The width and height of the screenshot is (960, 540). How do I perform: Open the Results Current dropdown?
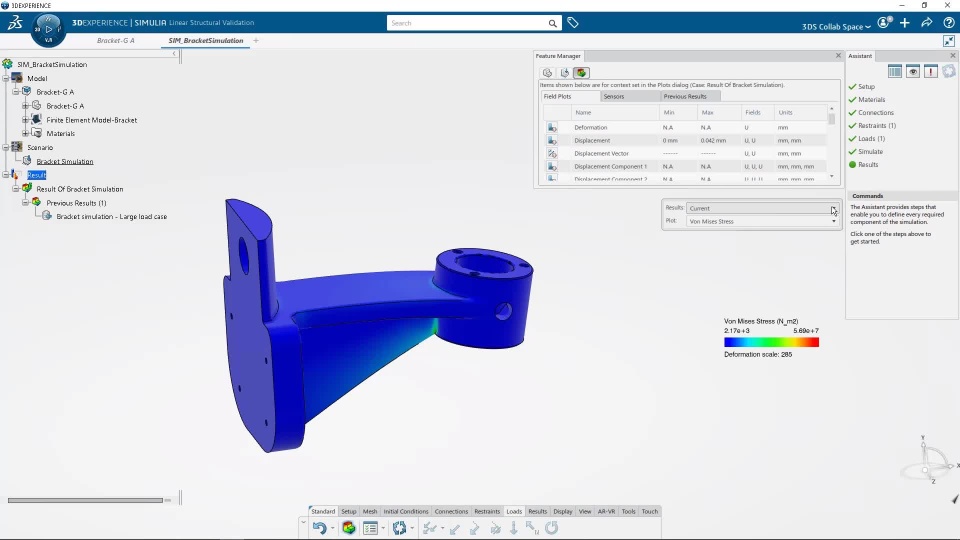pyautogui.click(x=762, y=208)
